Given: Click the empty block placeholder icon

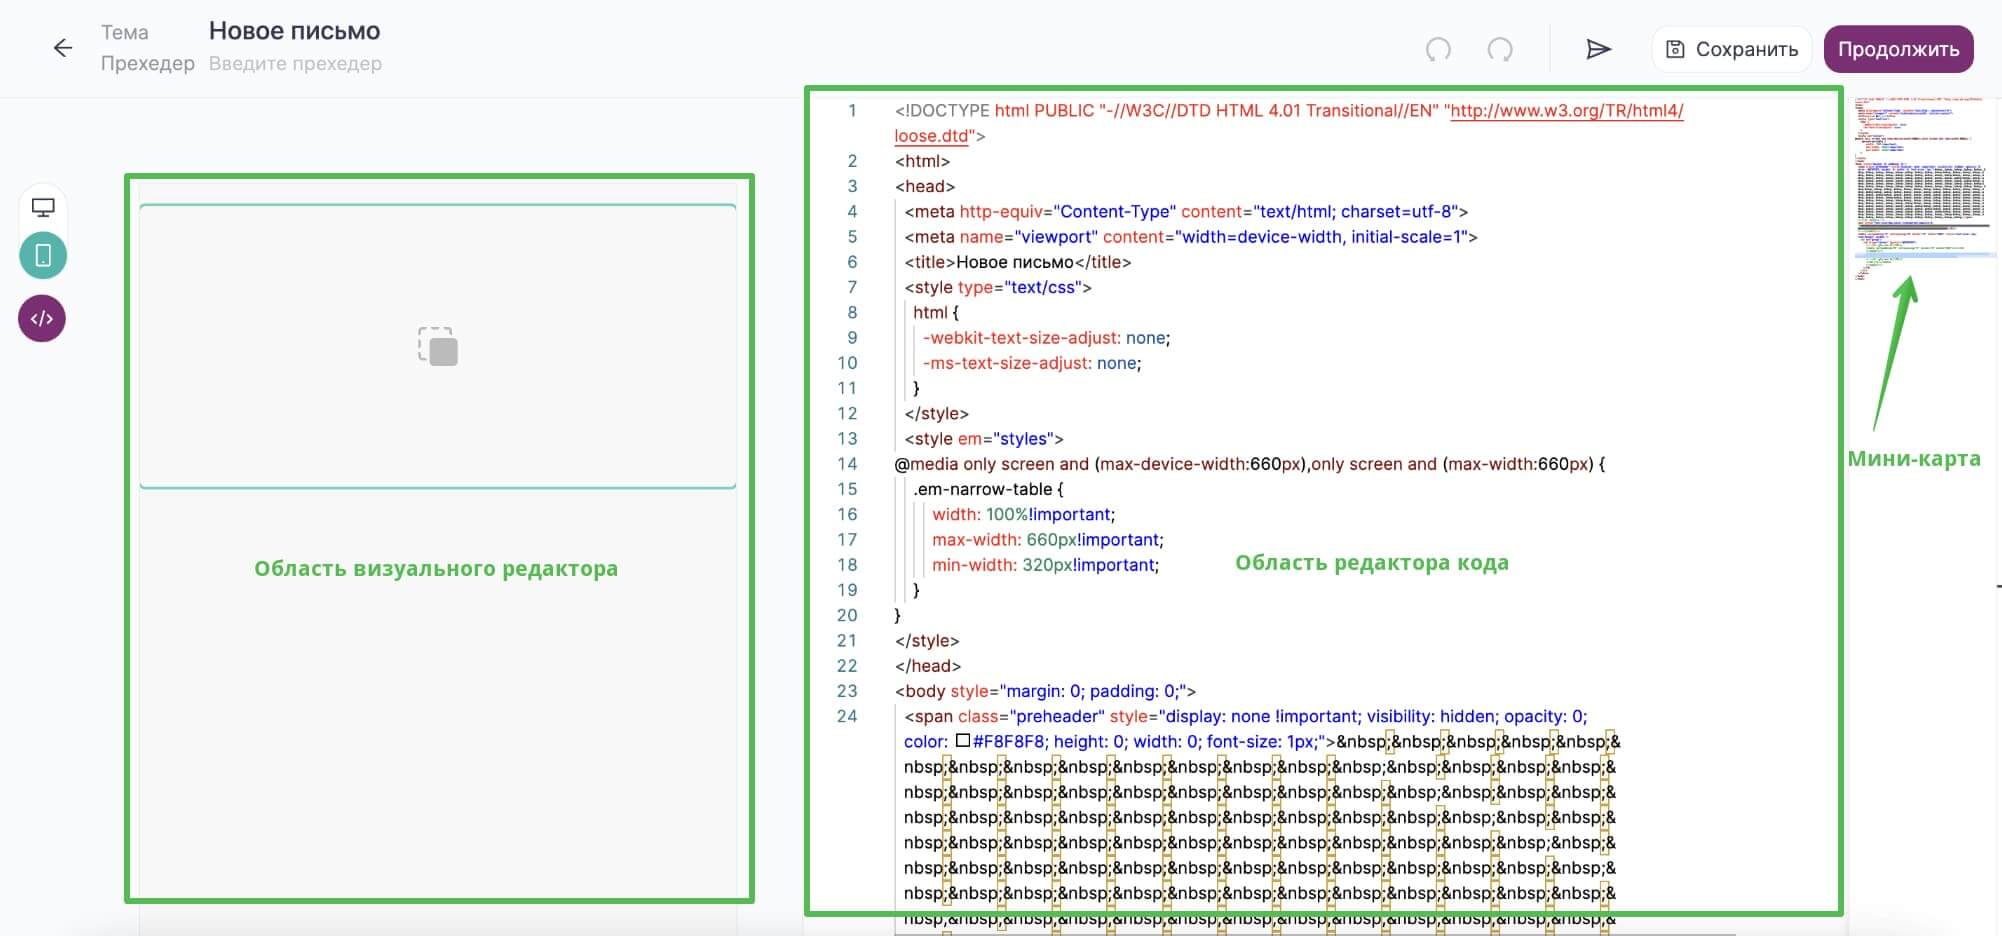Looking at the screenshot, I should pos(438,346).
